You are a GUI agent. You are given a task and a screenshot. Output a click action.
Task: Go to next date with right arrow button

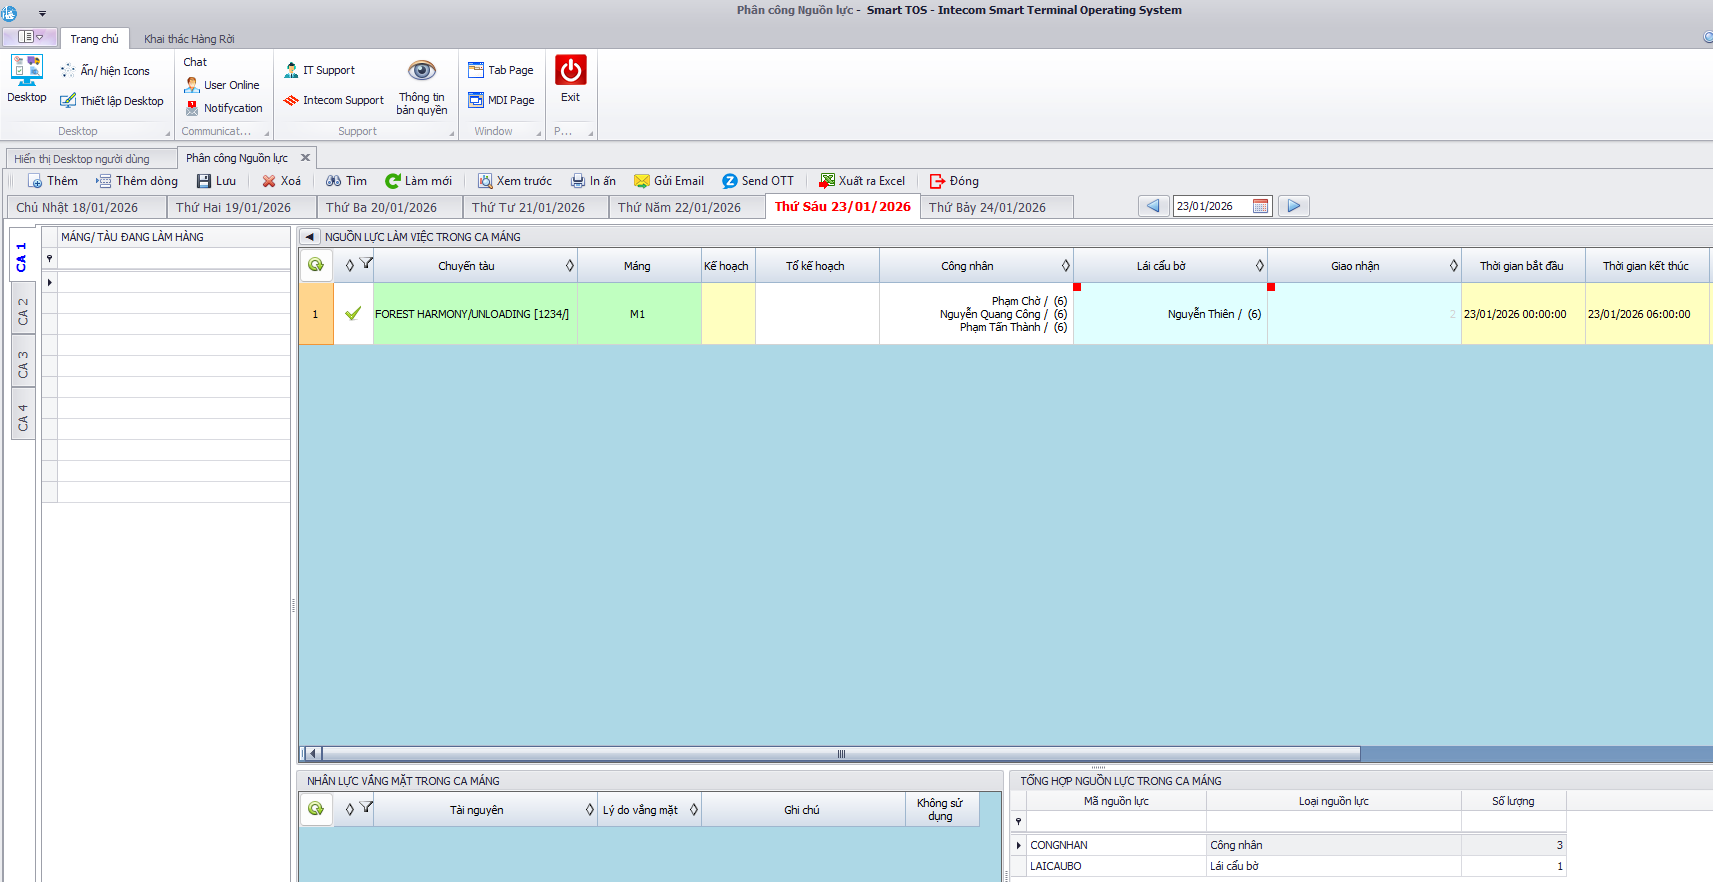point(1294,206)
